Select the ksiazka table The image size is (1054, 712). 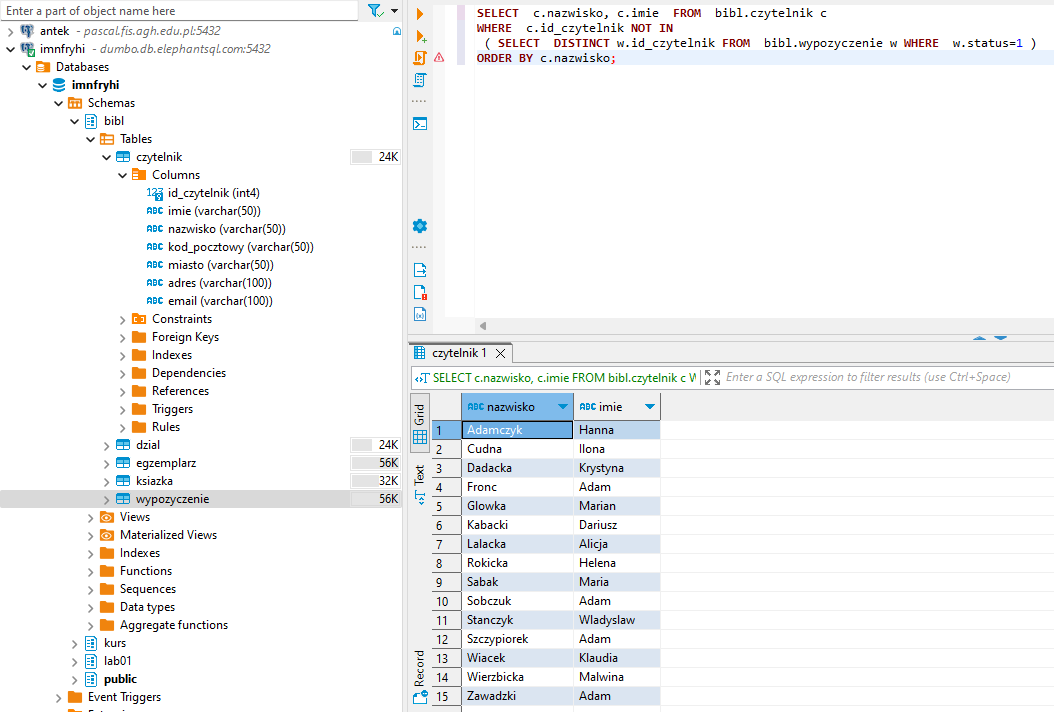coord(154,481)
